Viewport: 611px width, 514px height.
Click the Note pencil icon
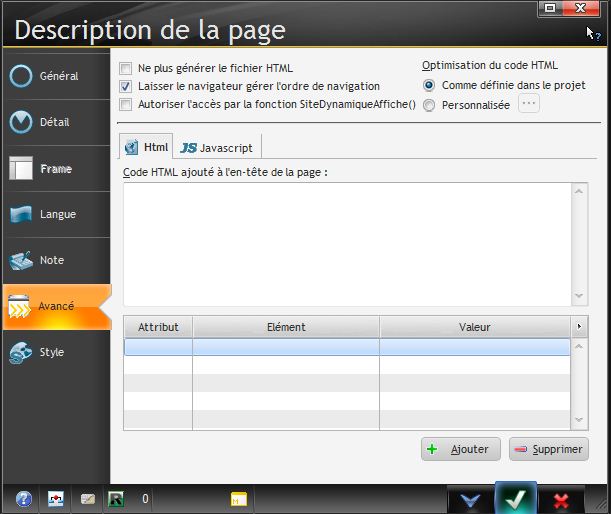point(21,261)
